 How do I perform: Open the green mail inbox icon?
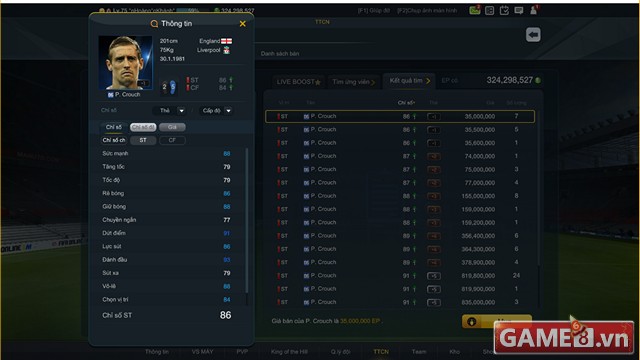475,10
